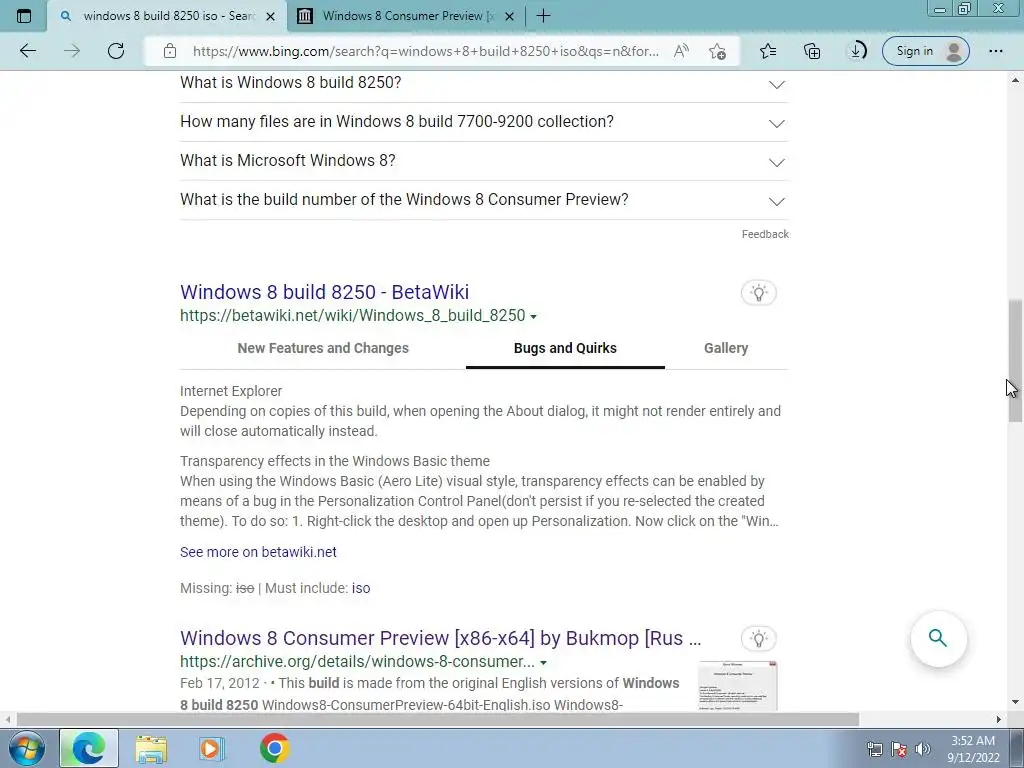Go back with the browser back arrow

tap(27, 51)
